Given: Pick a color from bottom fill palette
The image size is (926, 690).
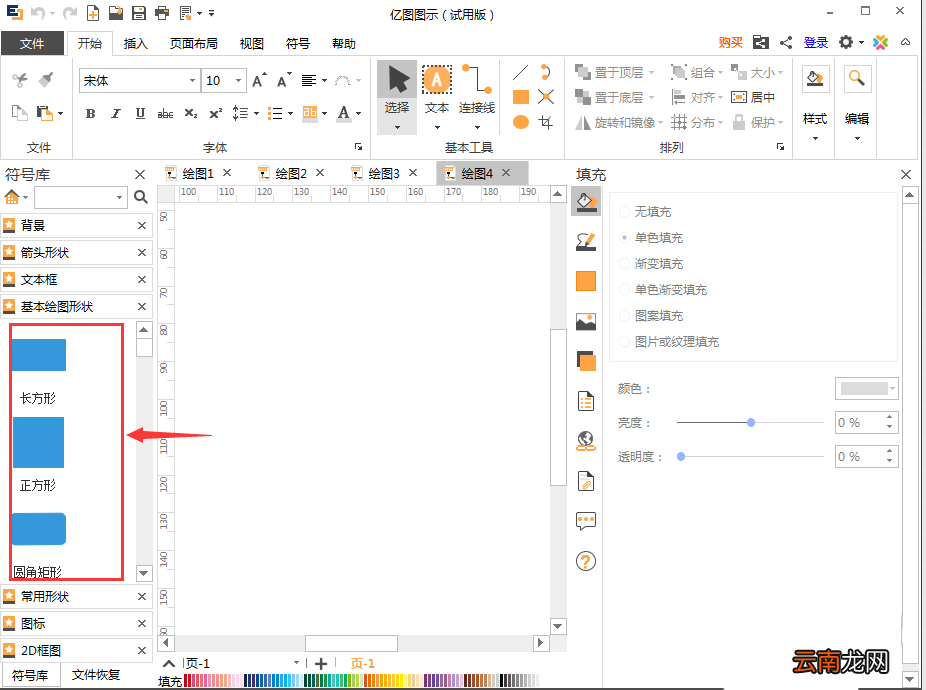Looking at the screenshot, I should tap(360, 681).
